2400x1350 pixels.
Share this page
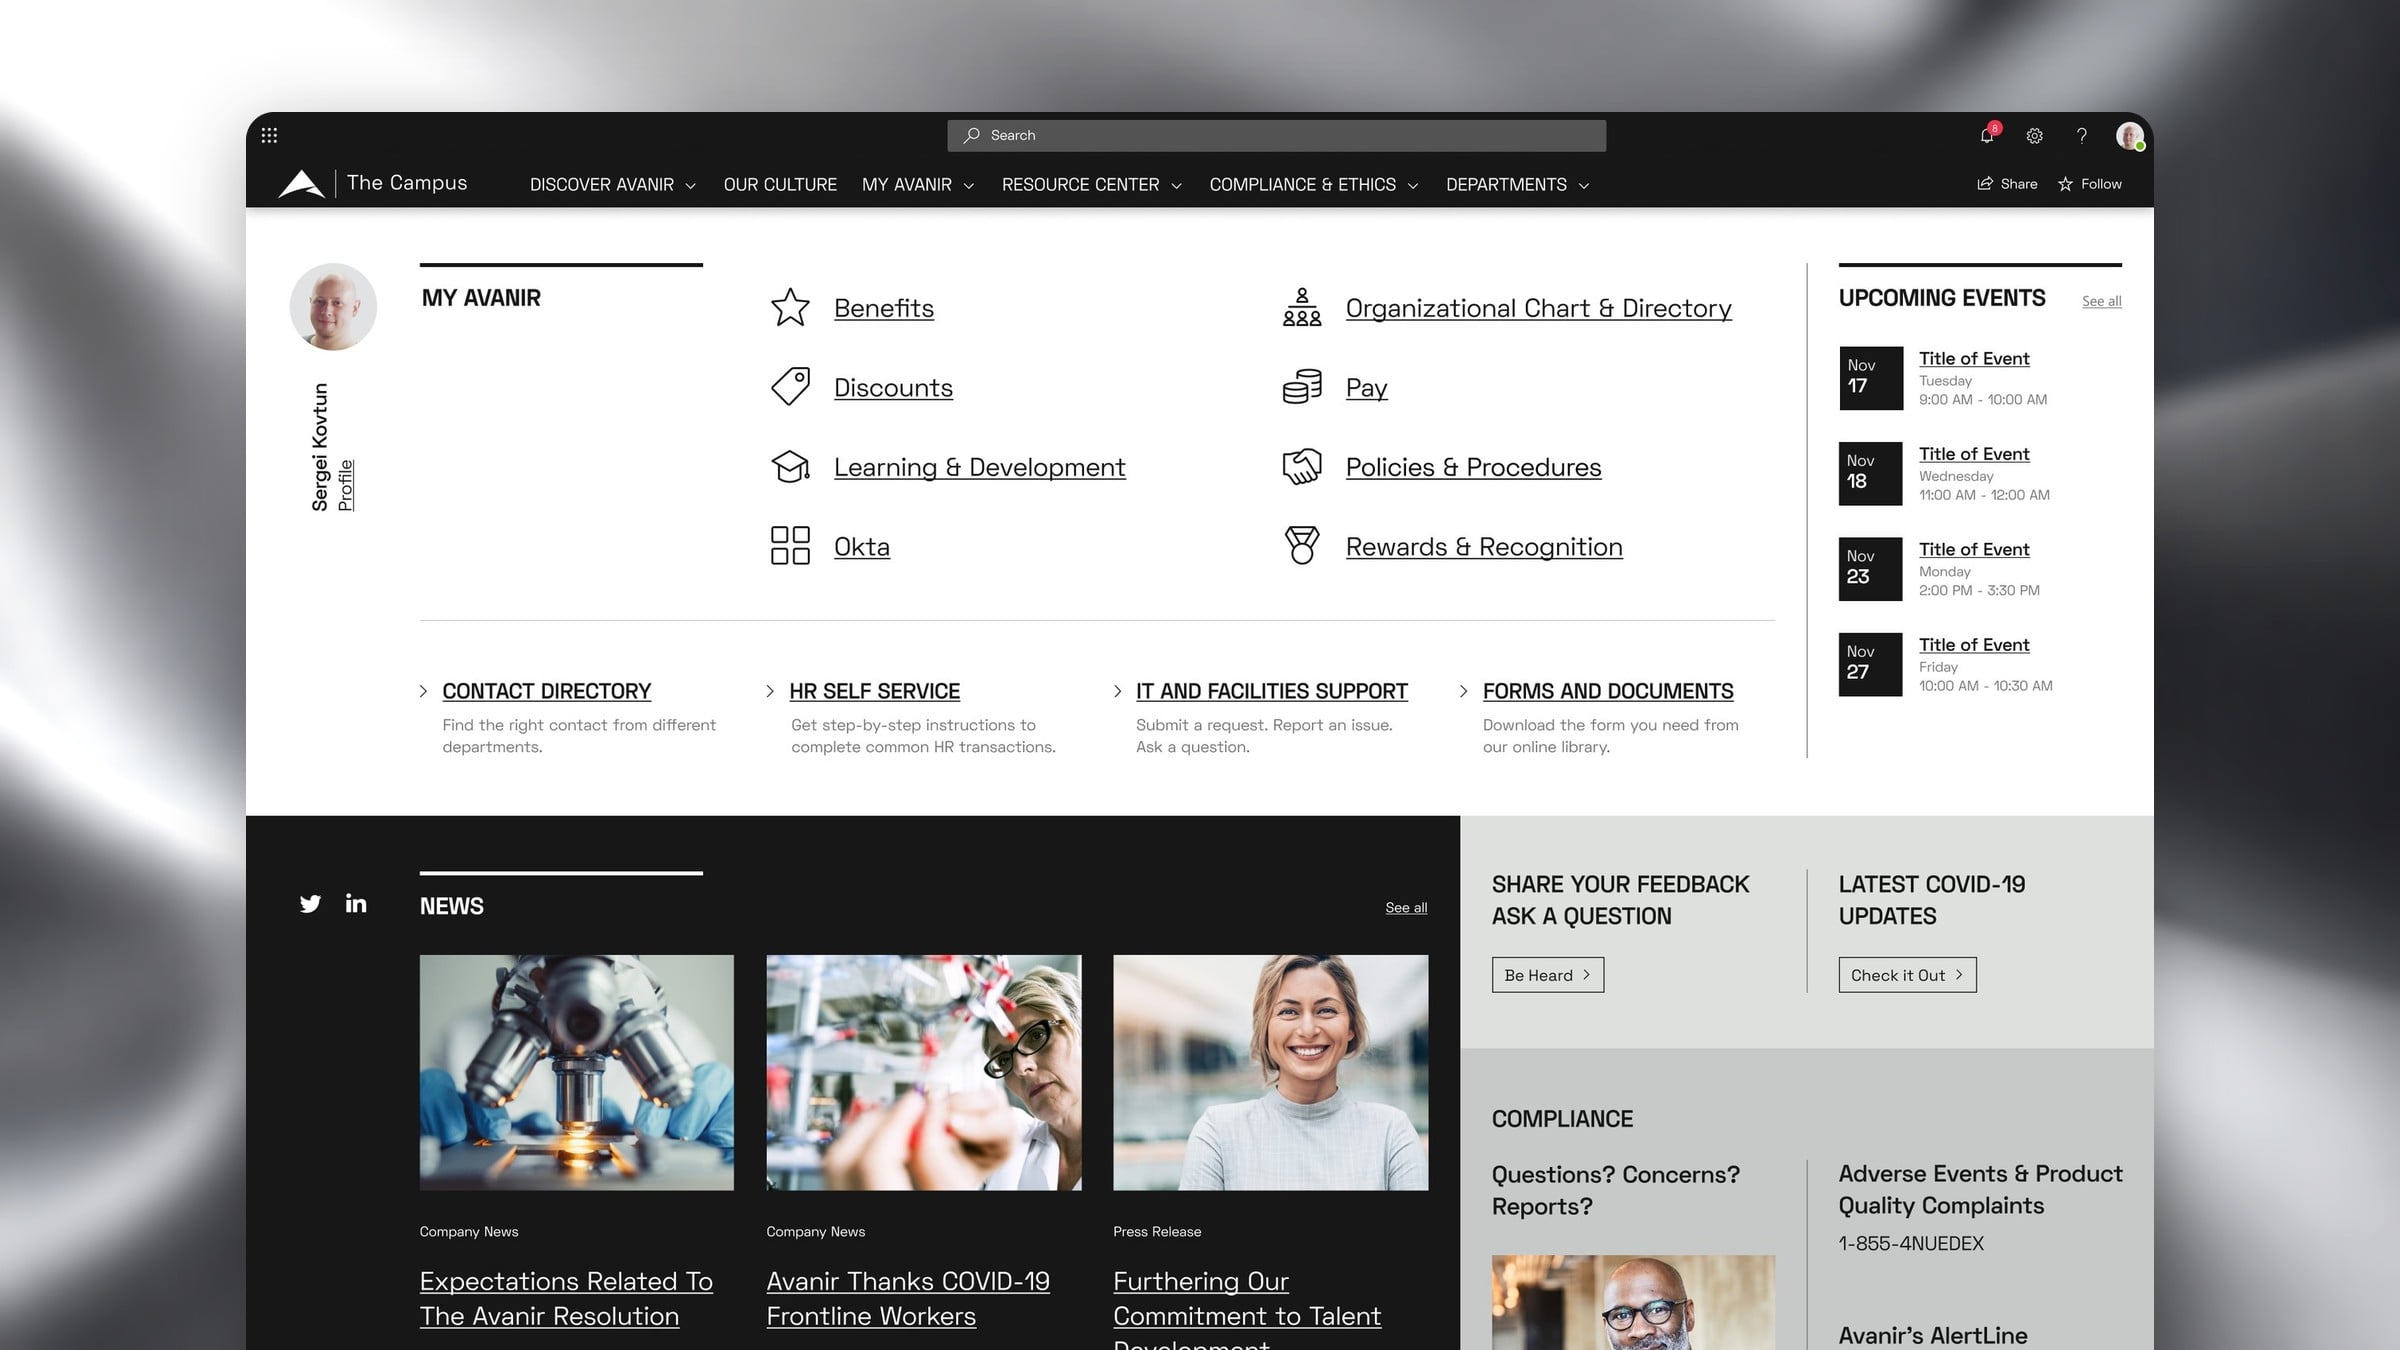pos(2007,184)
